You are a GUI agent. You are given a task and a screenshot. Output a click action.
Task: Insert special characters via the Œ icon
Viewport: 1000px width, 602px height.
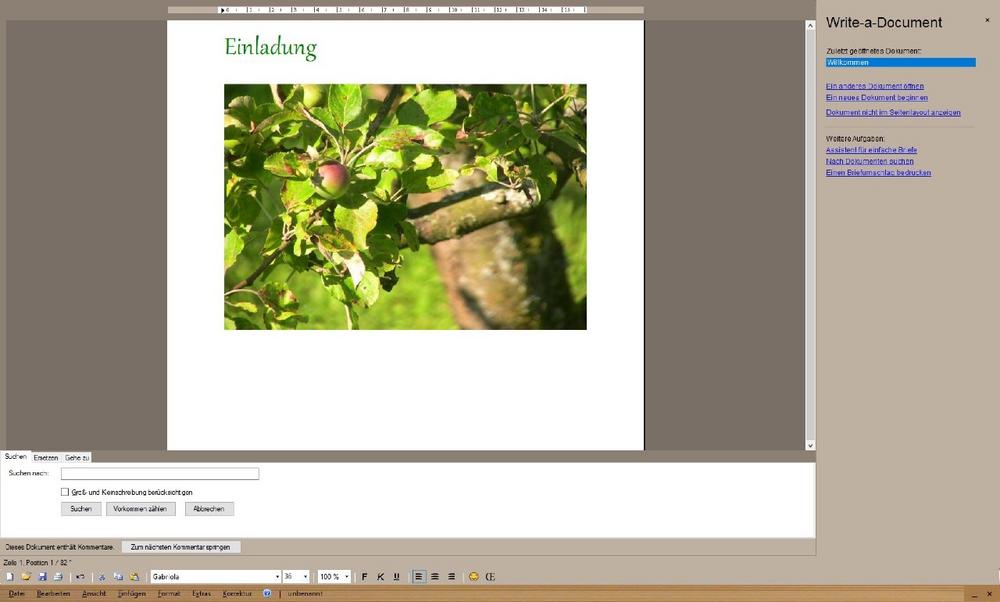pos(489,576)
